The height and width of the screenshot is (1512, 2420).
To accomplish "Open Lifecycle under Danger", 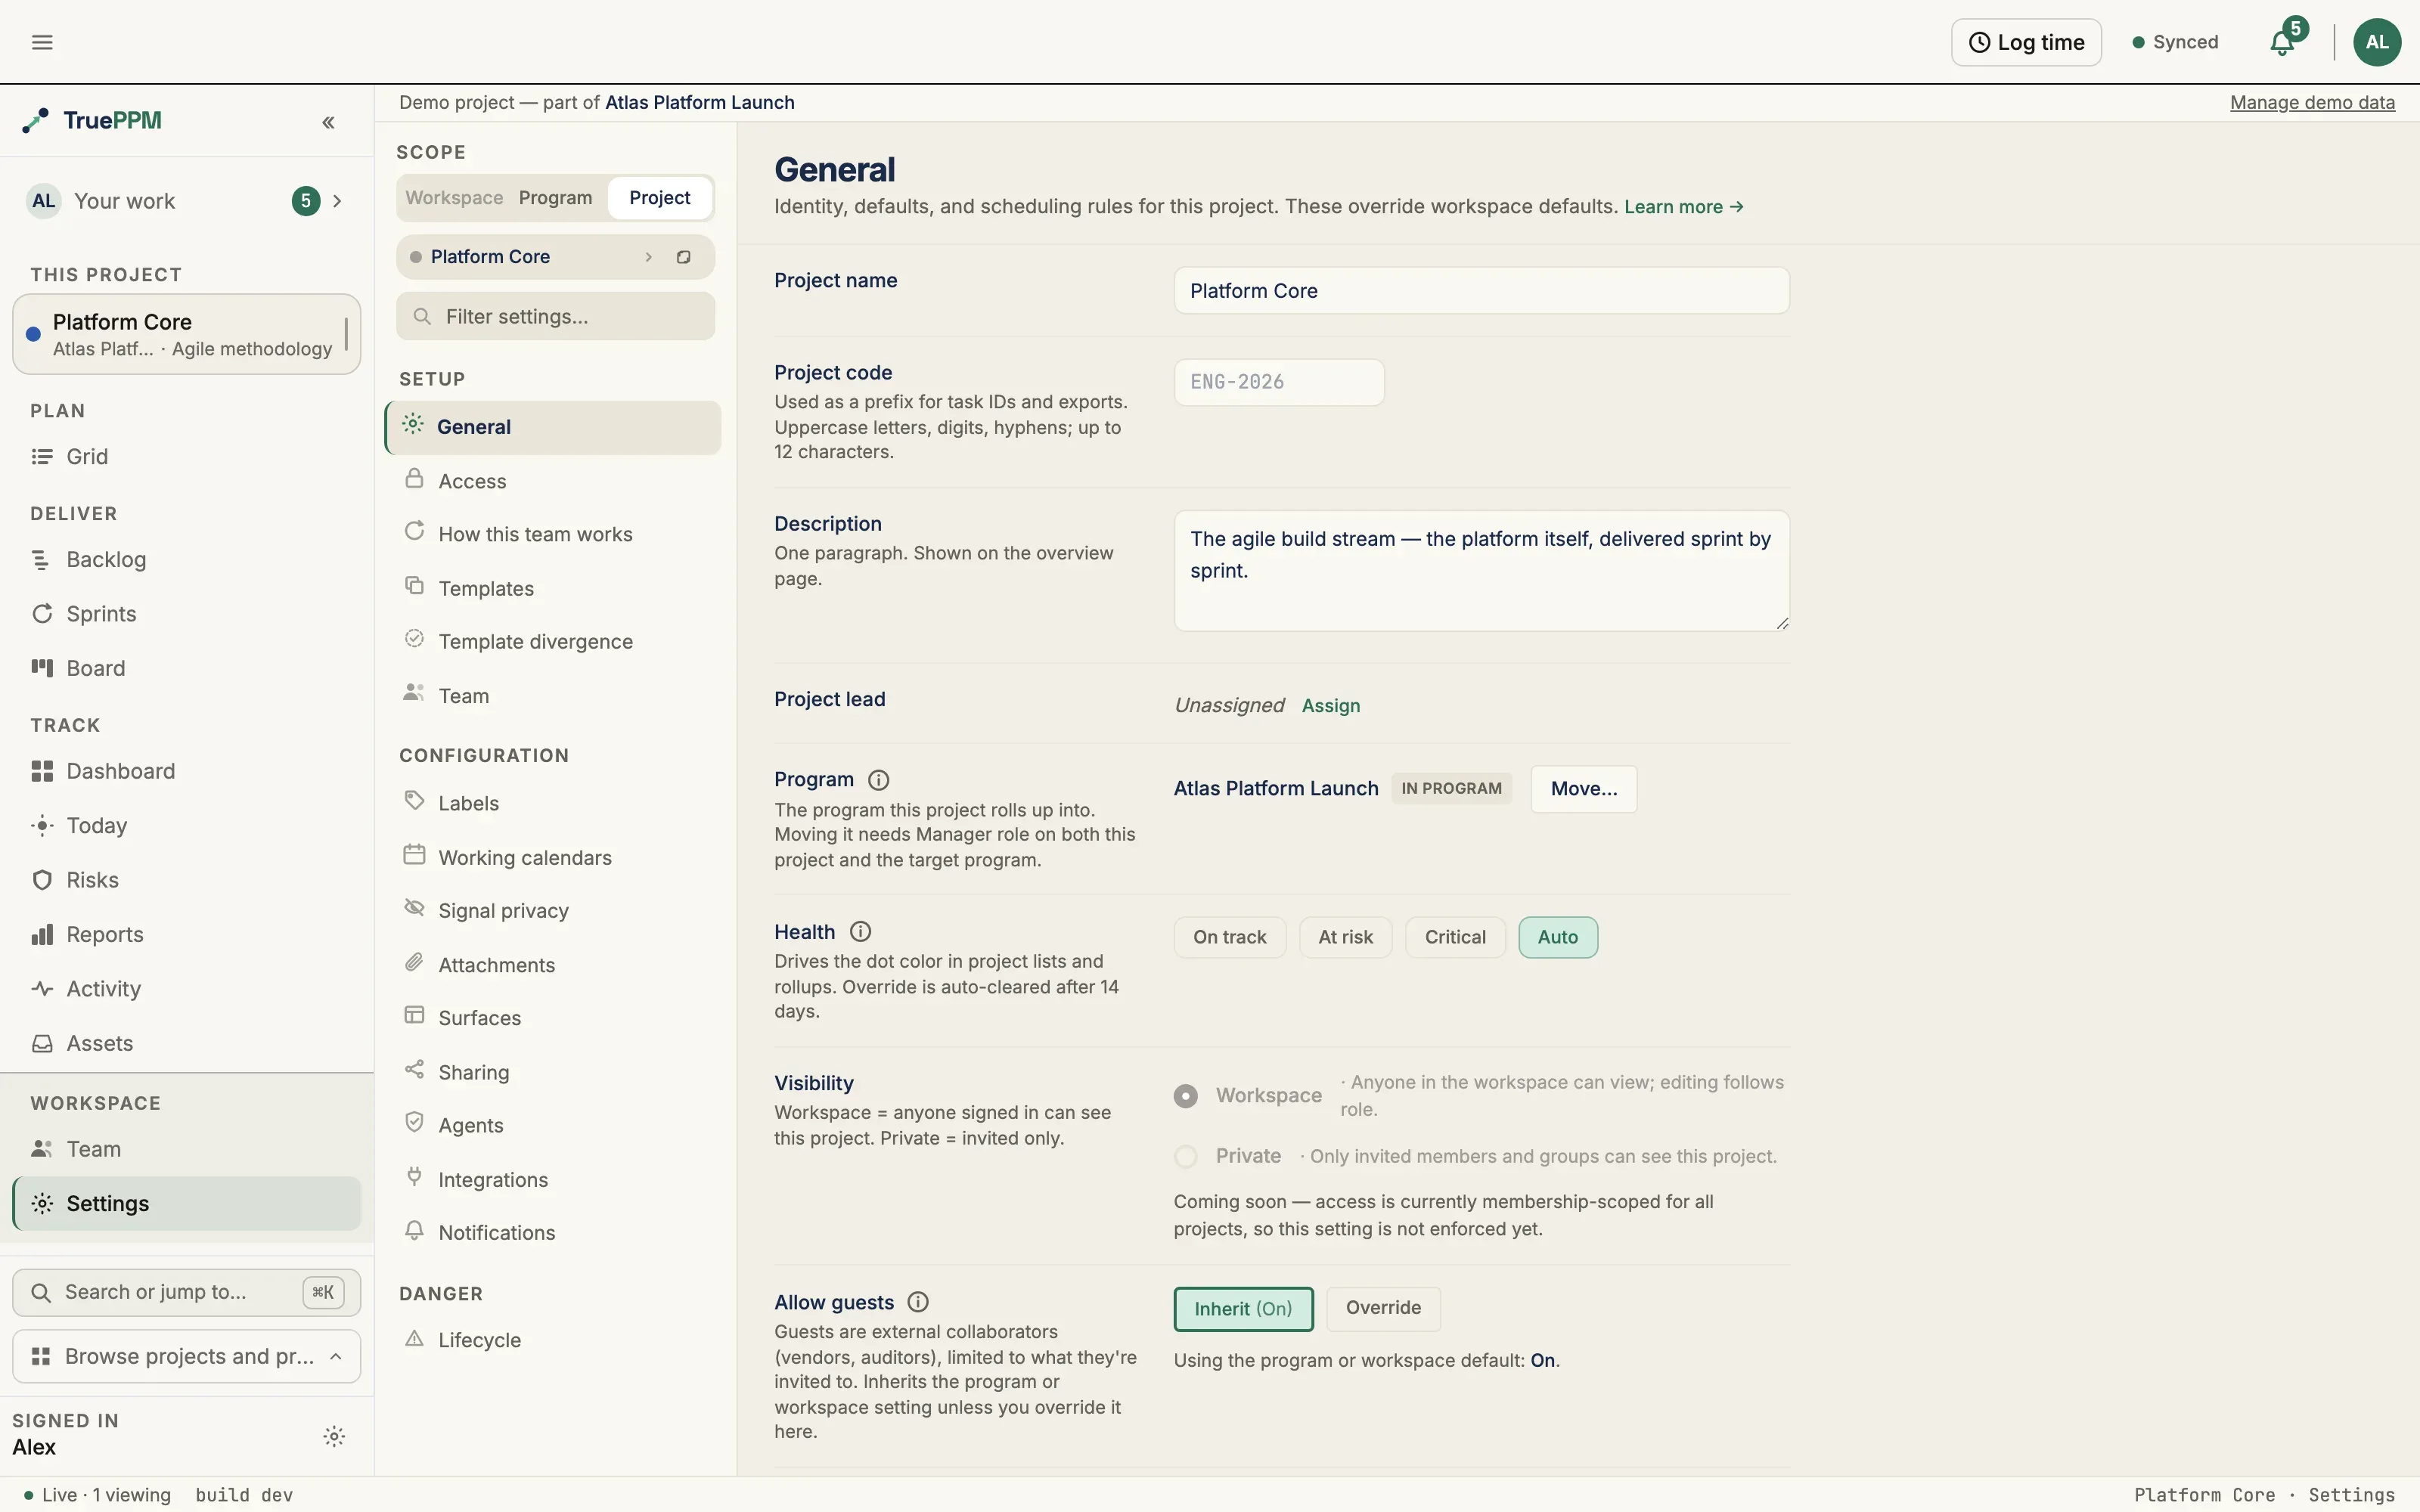I will point(553,1340).
